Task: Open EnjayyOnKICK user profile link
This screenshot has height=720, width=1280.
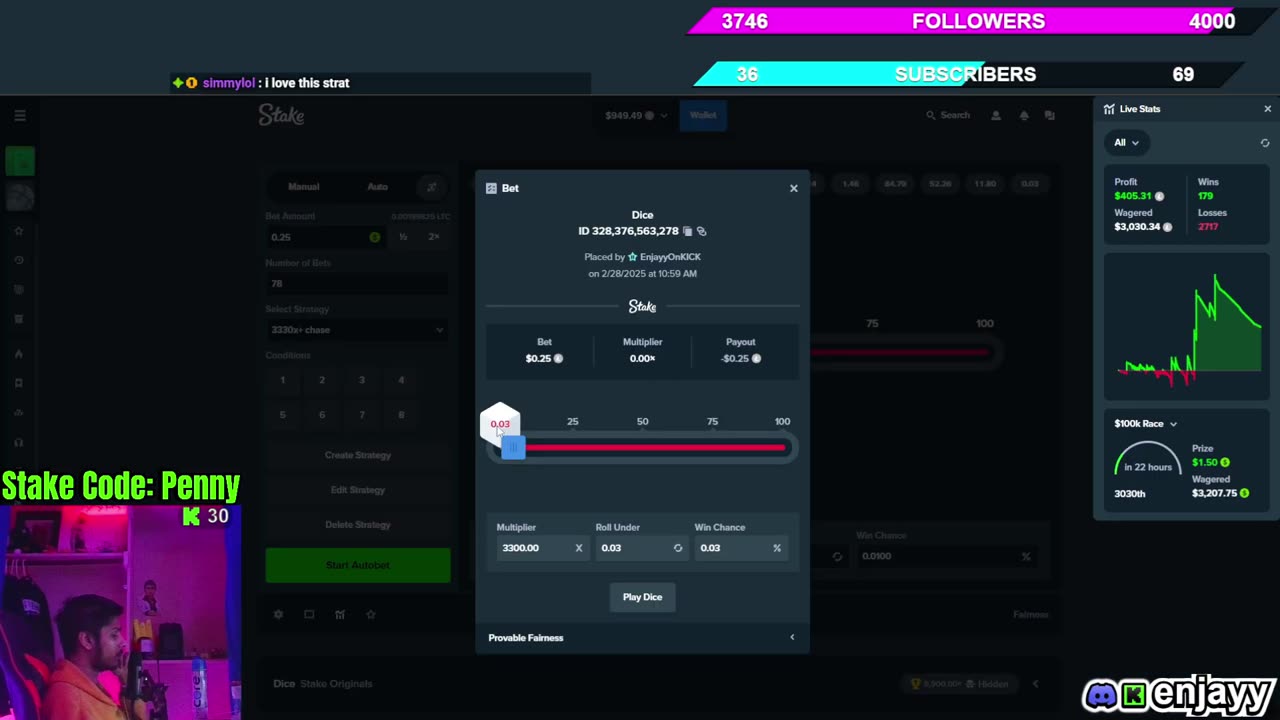Action: (670, 257)
